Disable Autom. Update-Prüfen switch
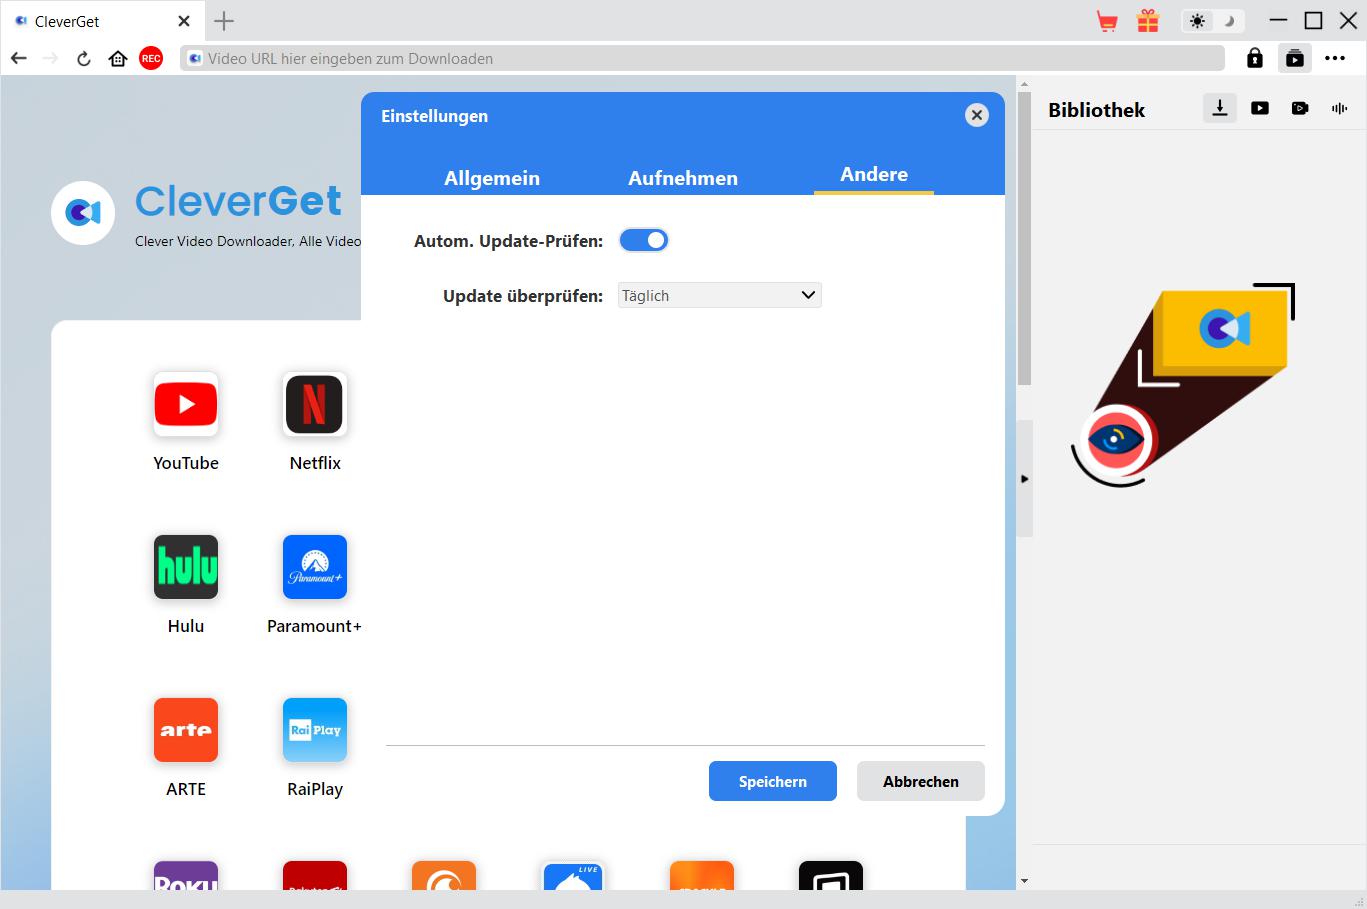Viewport: 1367px width, 909px height. coord(644,240)
